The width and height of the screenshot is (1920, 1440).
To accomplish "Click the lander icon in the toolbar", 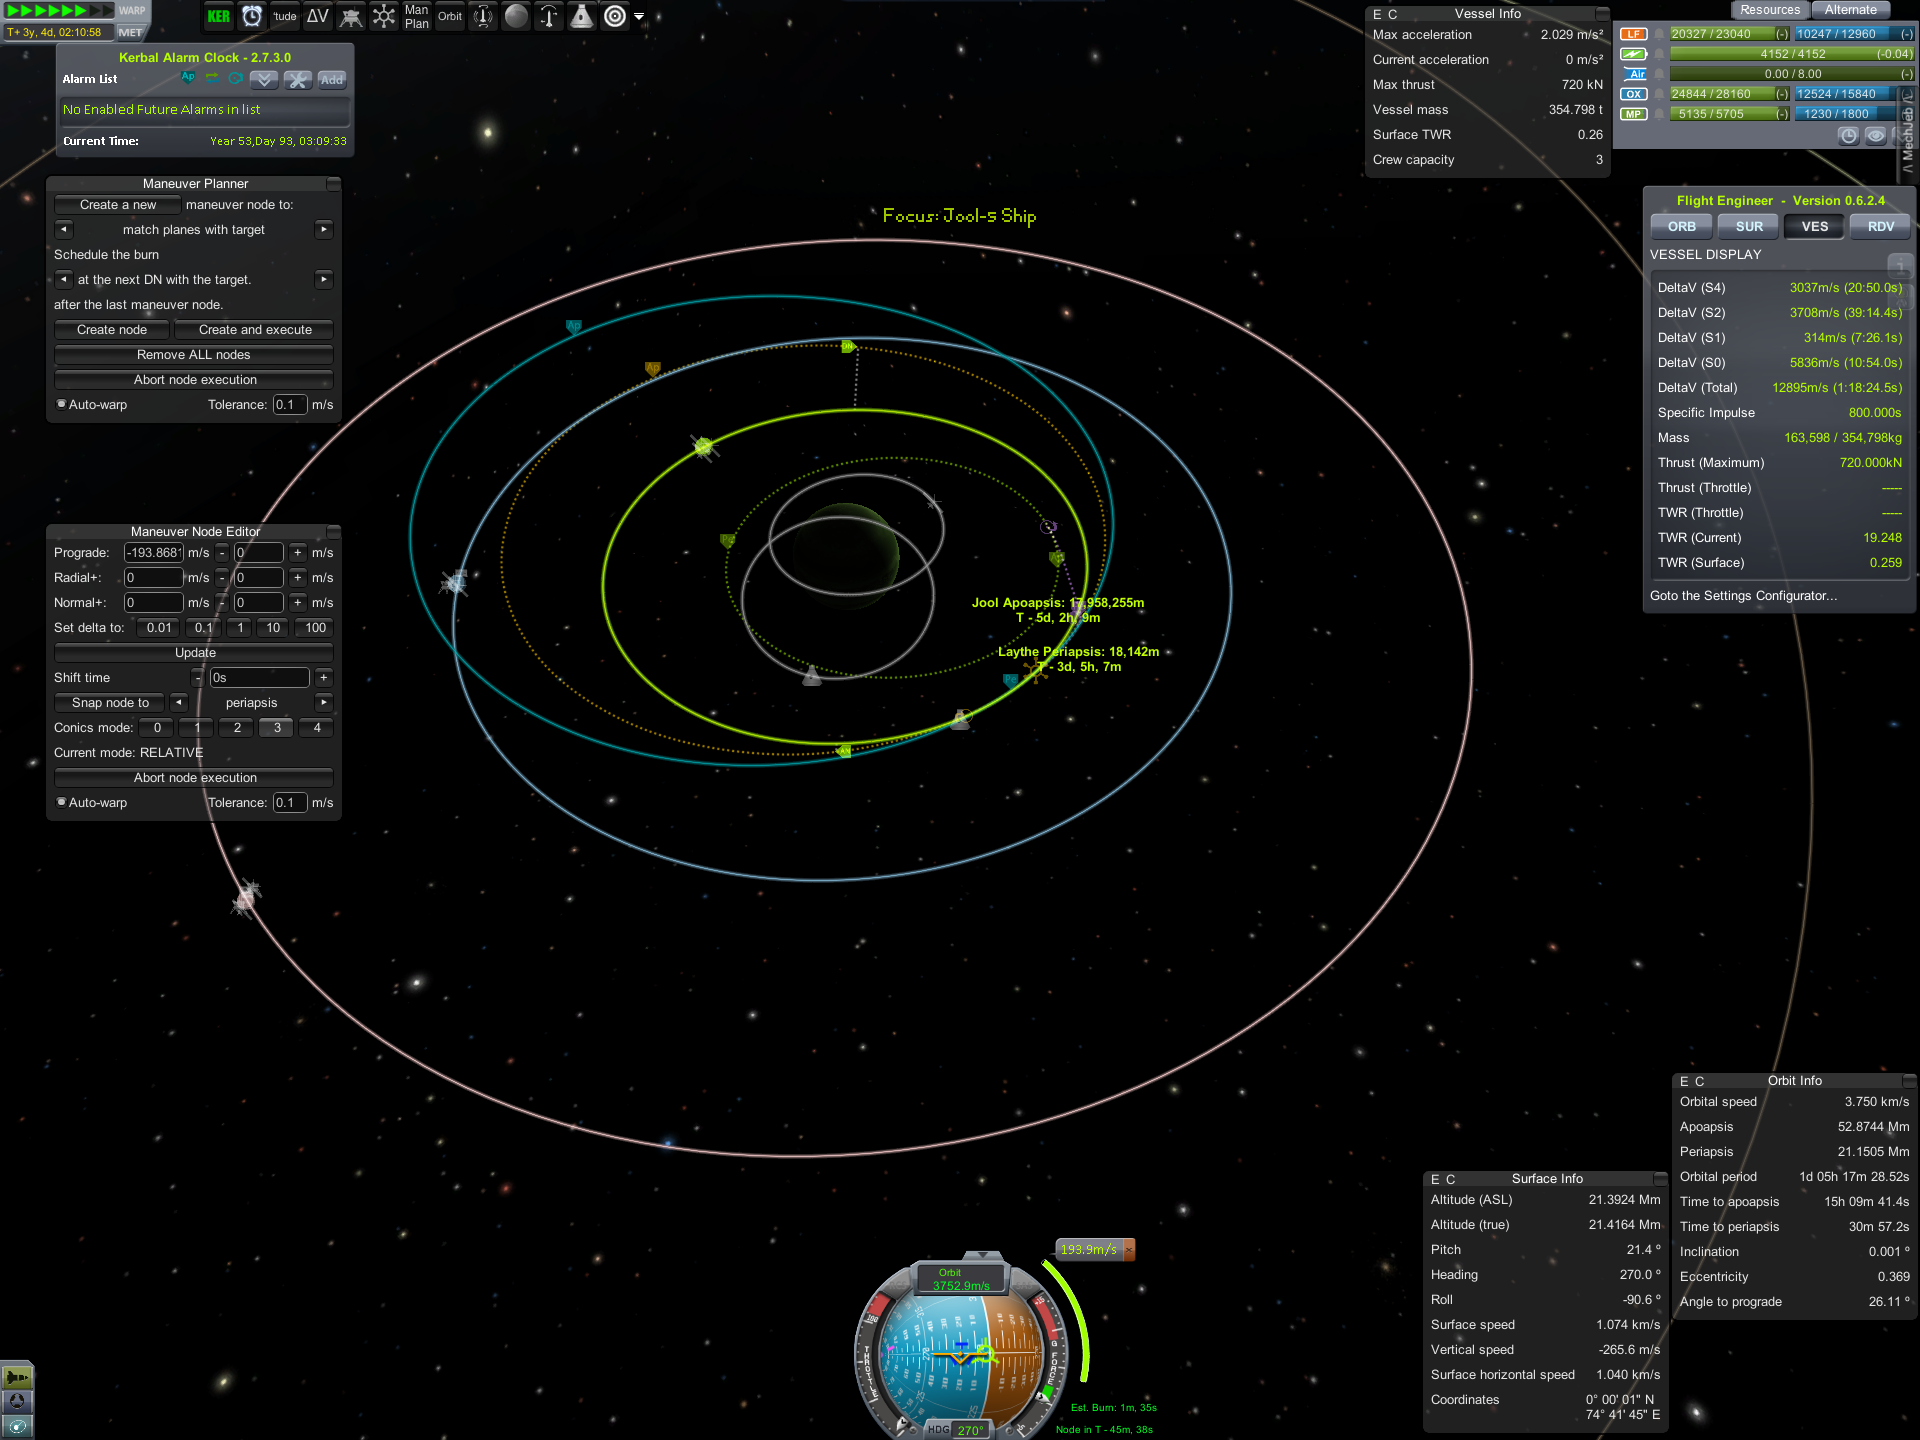I will tap(351, 16).
